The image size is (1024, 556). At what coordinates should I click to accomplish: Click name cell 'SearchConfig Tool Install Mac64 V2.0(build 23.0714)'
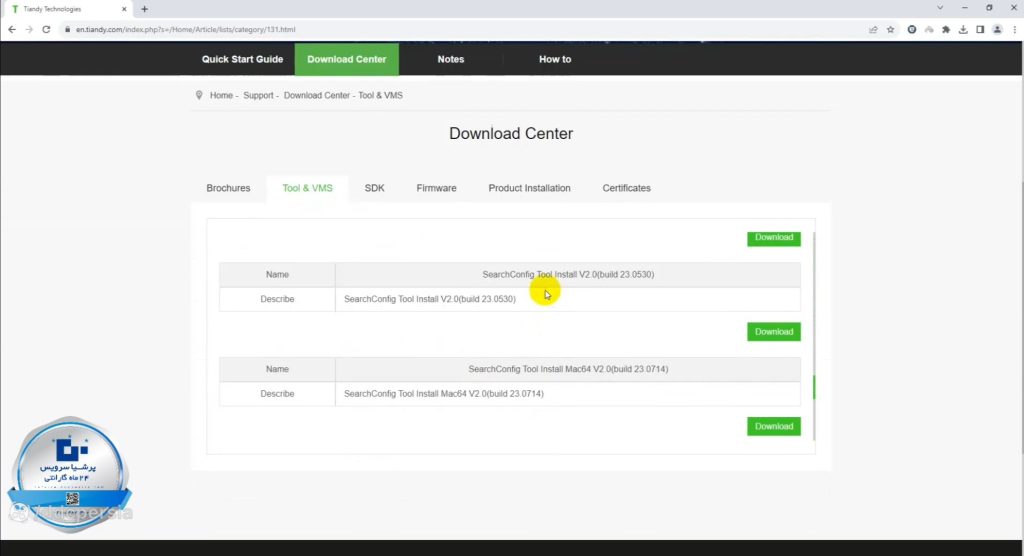coord(568,369)
